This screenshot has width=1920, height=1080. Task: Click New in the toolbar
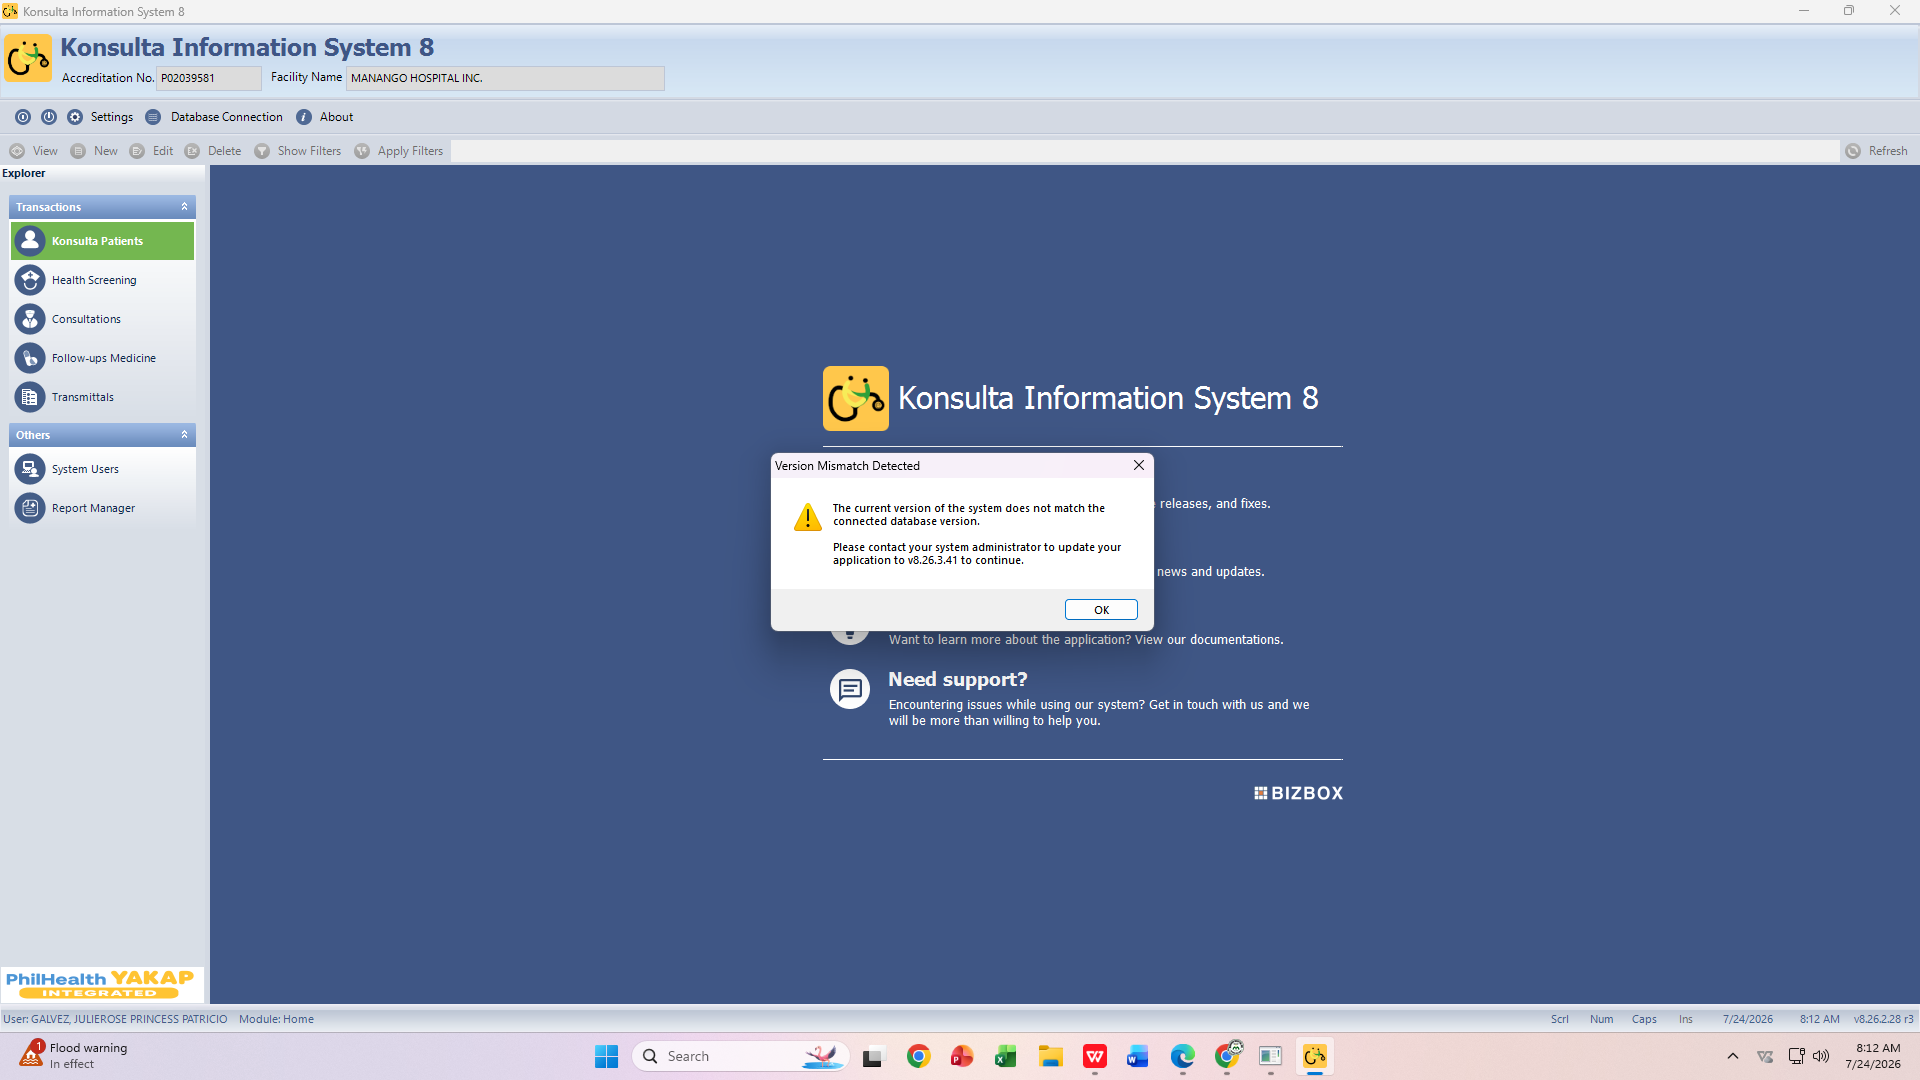click(94, 151)
